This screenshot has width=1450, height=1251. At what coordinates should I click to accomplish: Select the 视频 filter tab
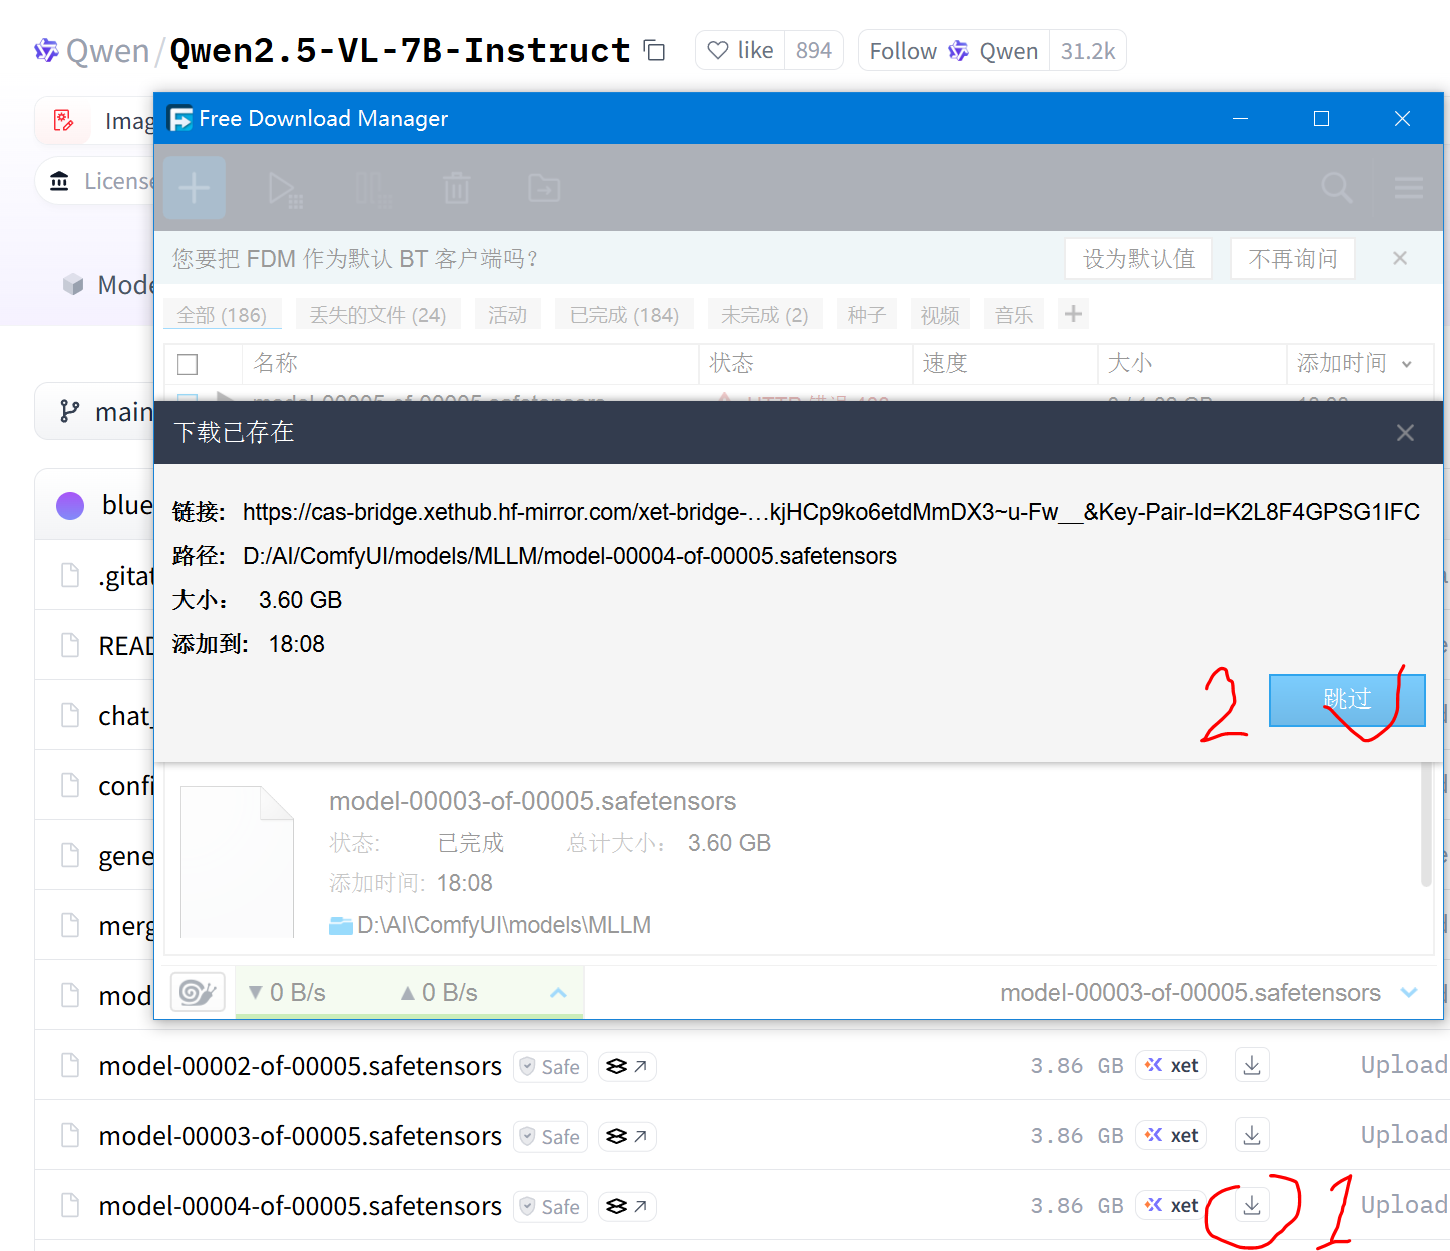pos(940,315)
